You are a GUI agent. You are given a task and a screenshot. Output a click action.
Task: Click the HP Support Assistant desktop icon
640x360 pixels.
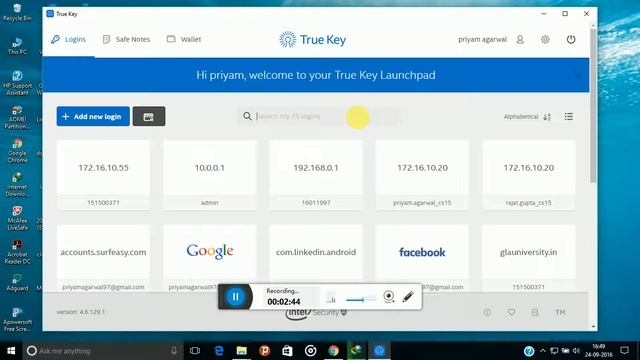[17, 83]
